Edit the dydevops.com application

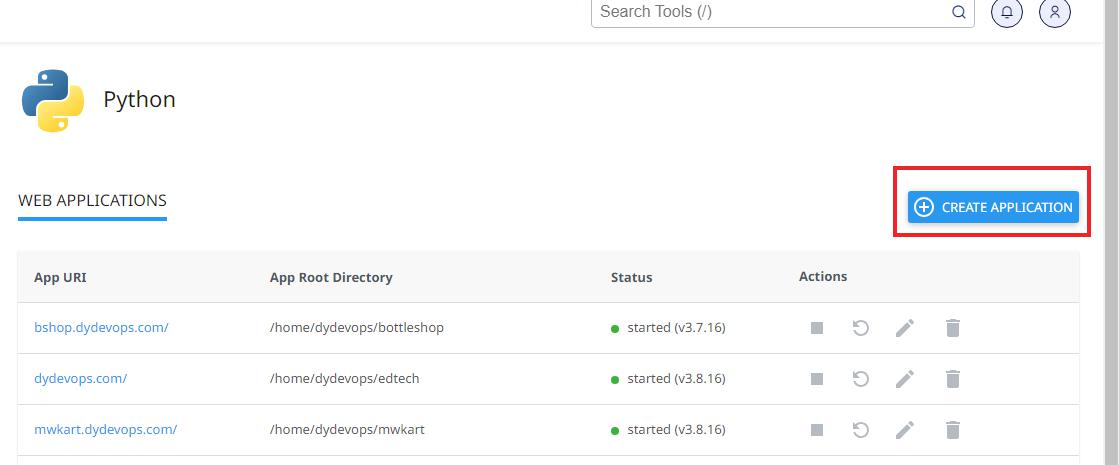pos(905,379)
